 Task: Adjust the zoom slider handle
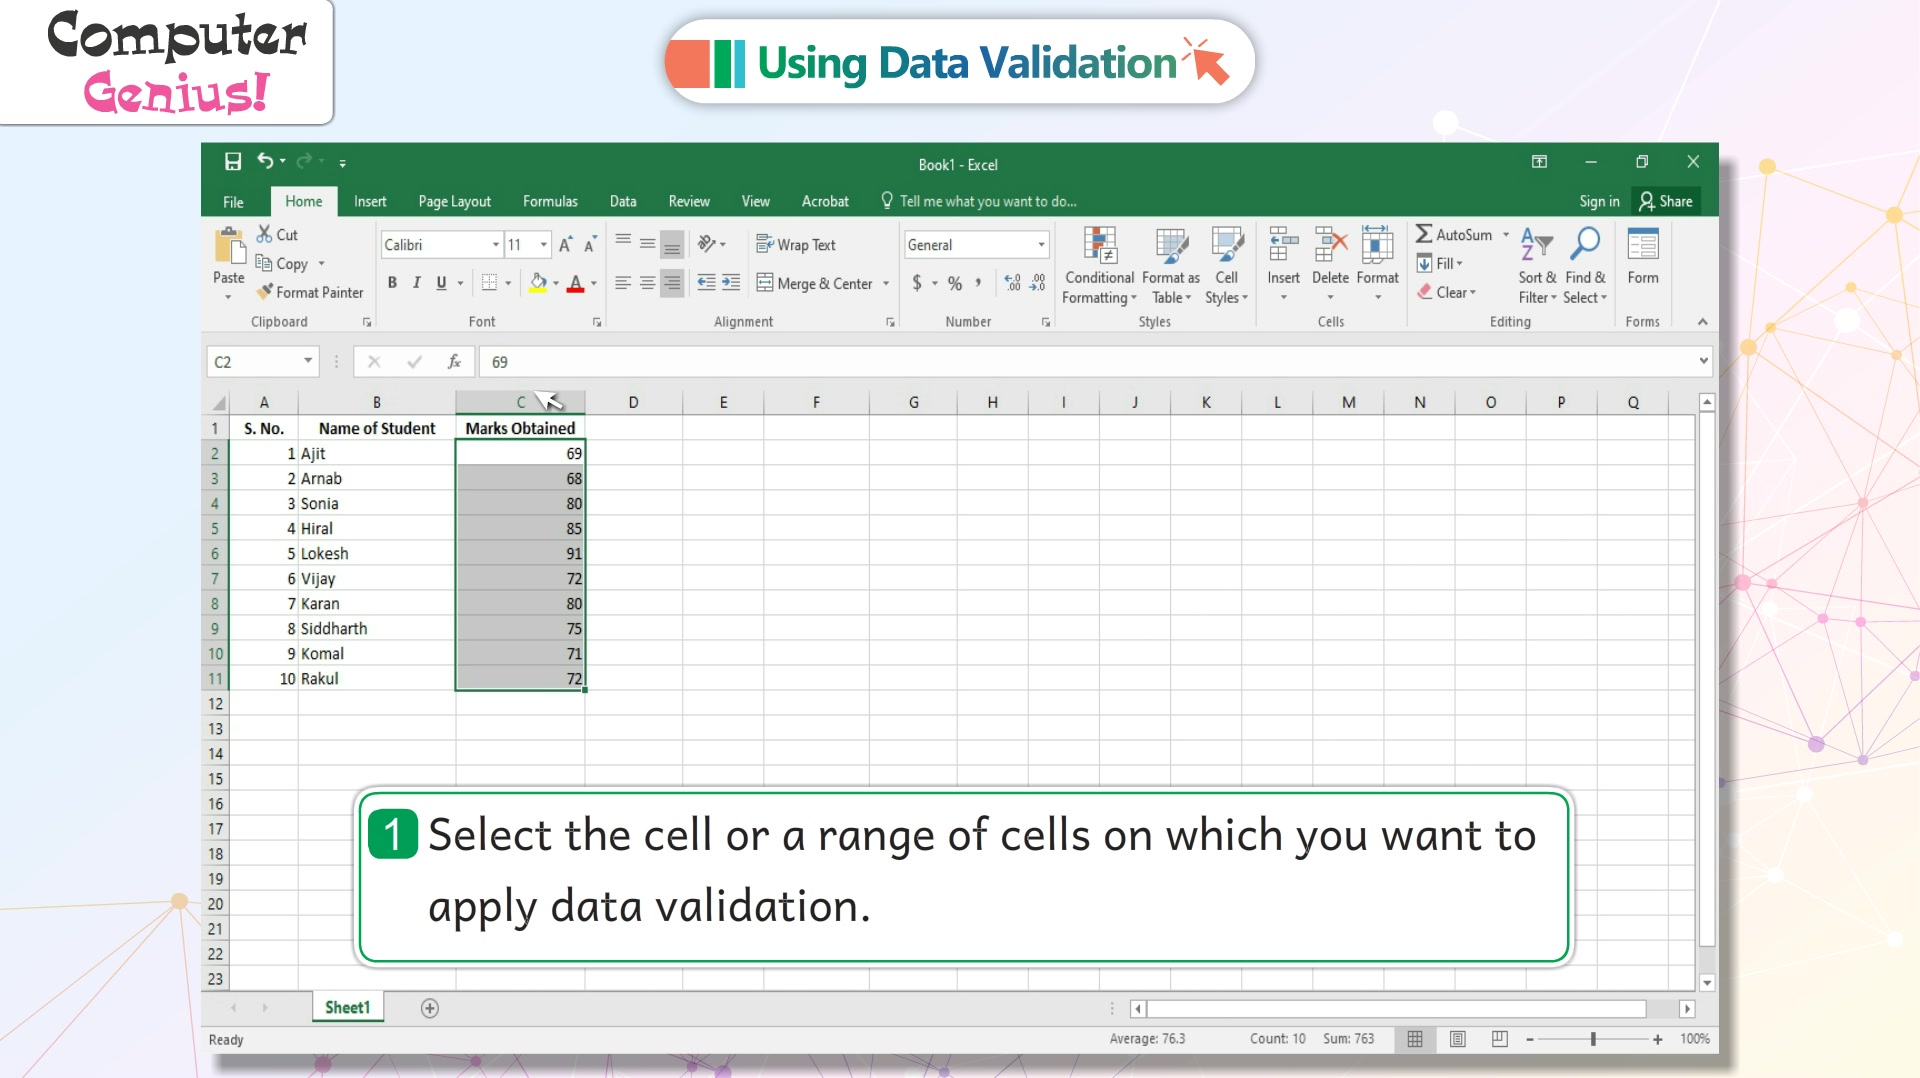tap(1593, 1039)
